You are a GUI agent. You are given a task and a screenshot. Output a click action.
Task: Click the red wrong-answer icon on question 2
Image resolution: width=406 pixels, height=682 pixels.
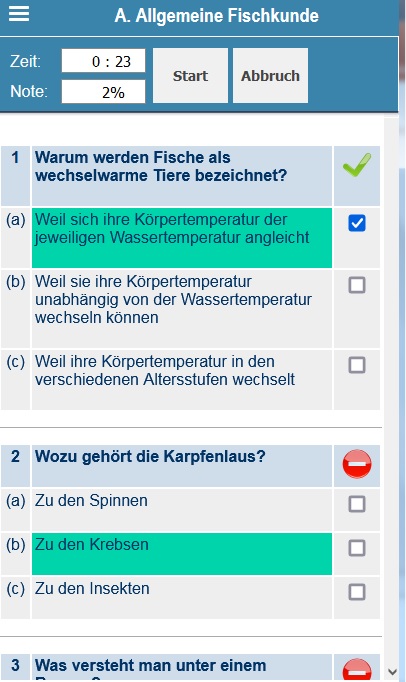click(357, 464)
